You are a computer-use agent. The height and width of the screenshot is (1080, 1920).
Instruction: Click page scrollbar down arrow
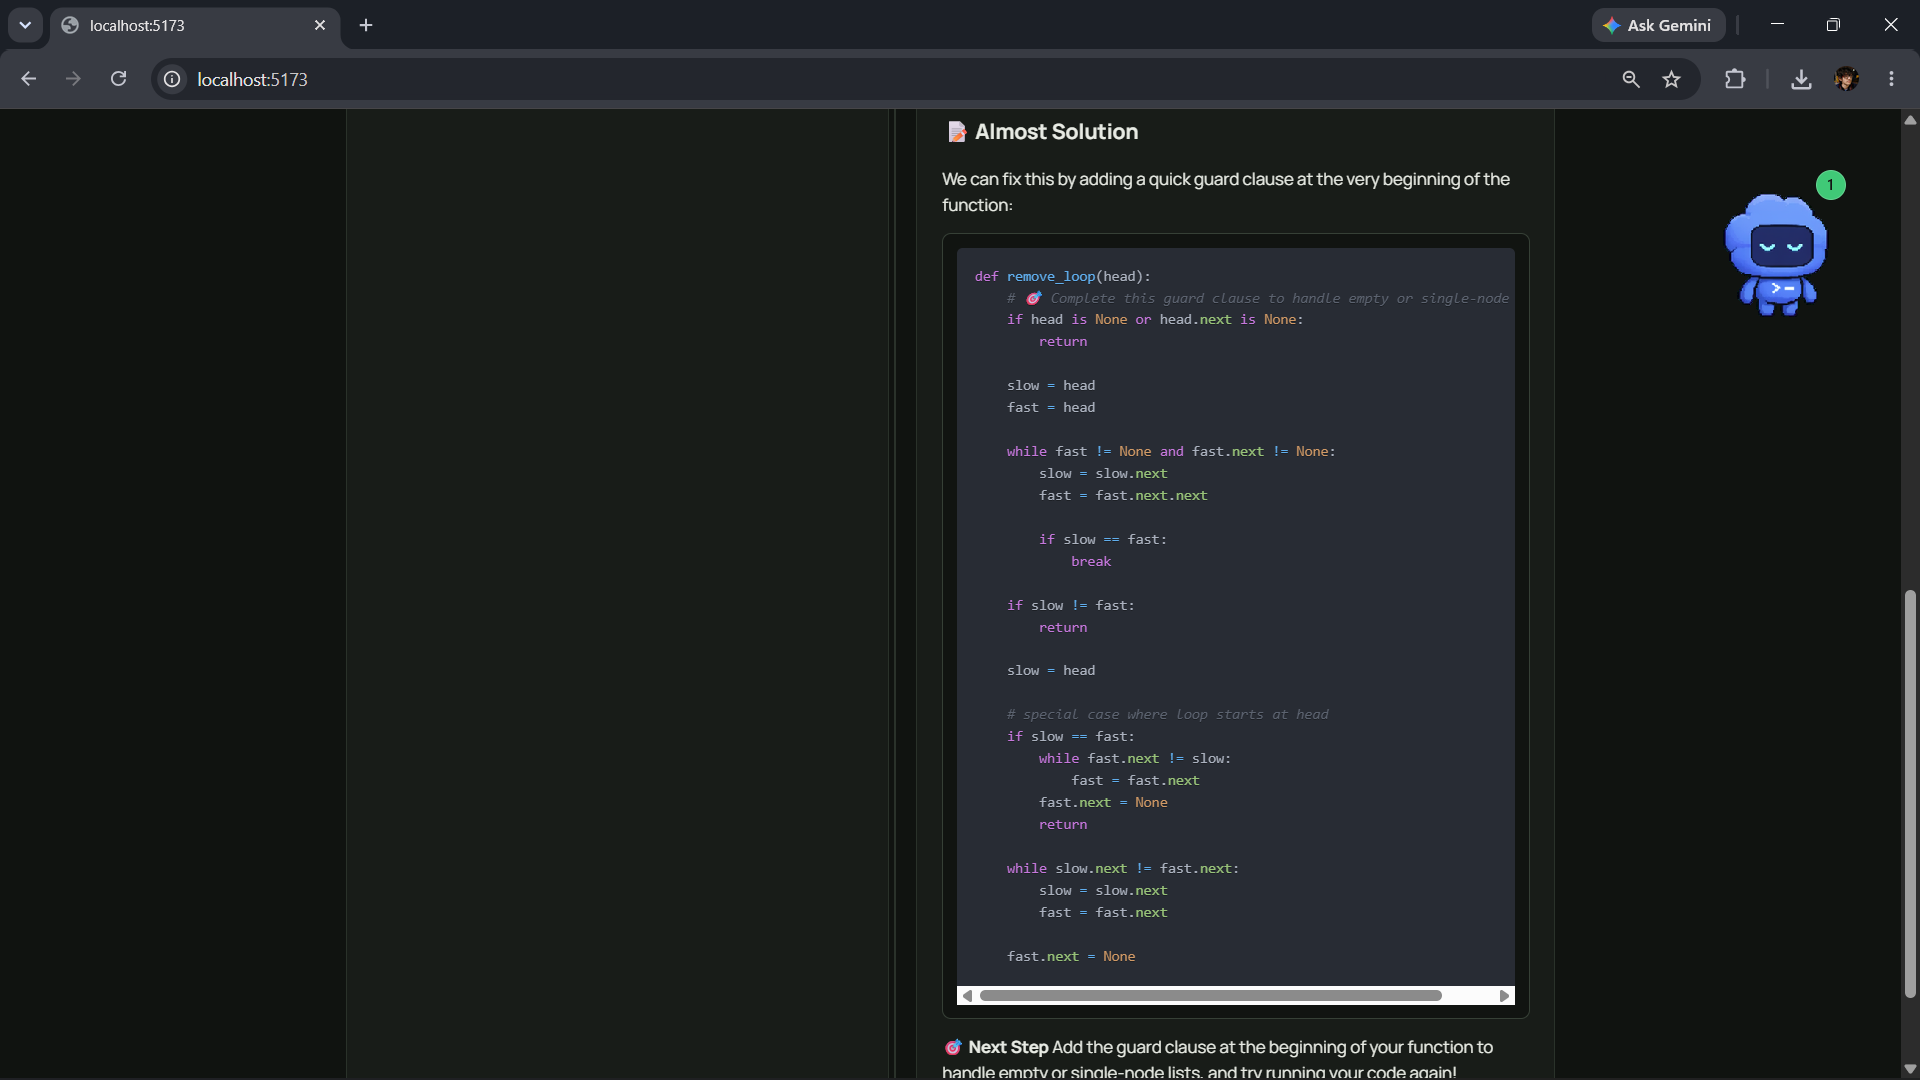click(x=1910, y=1069)
